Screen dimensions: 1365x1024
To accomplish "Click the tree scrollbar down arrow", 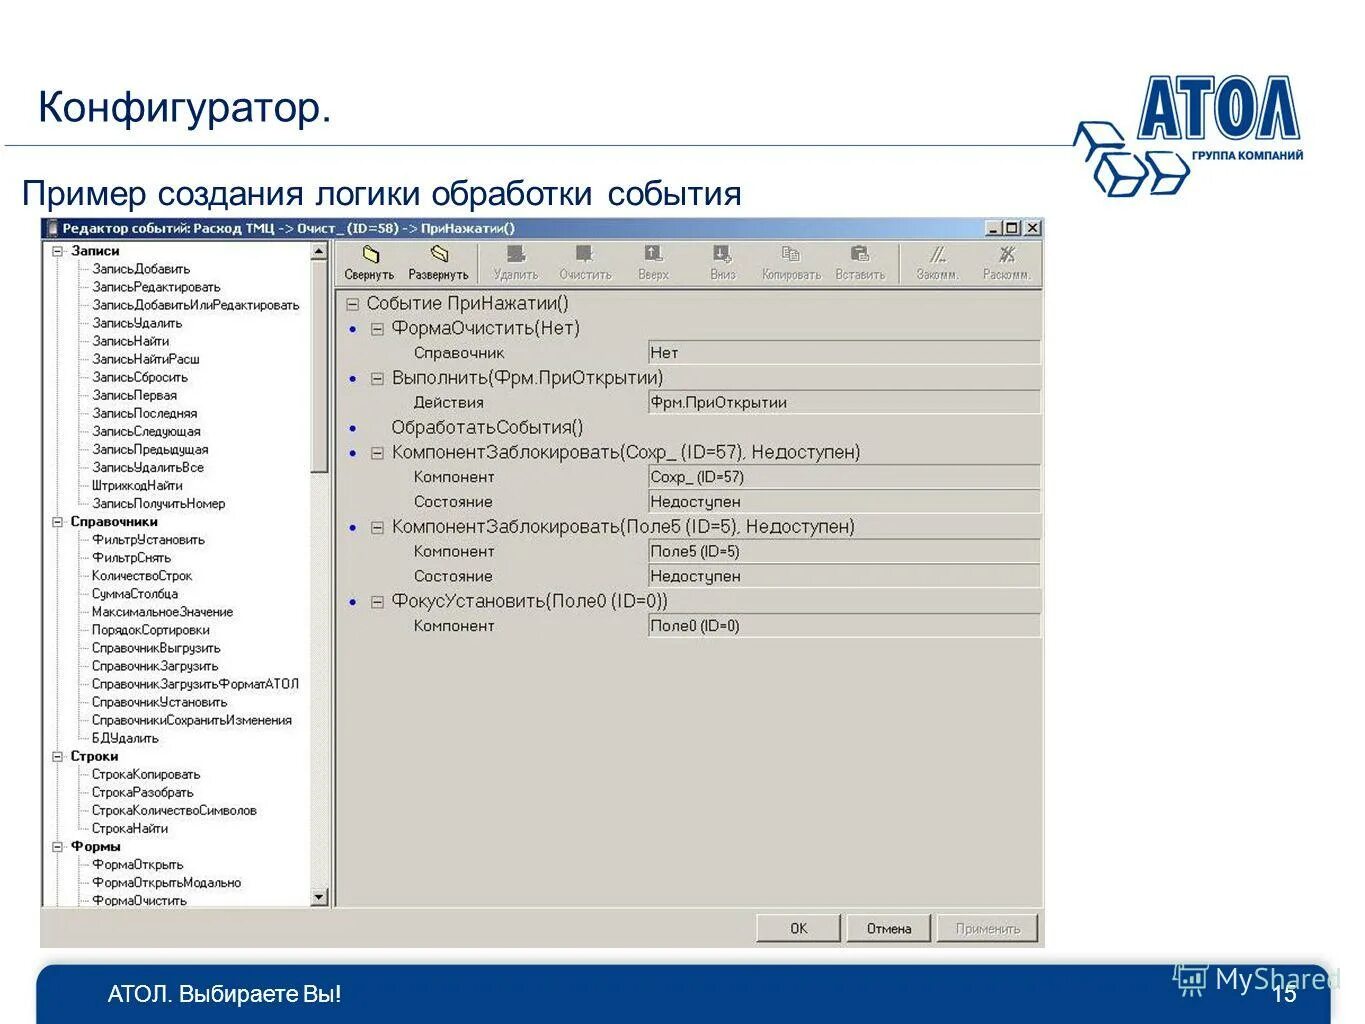I will pos(319,898).
